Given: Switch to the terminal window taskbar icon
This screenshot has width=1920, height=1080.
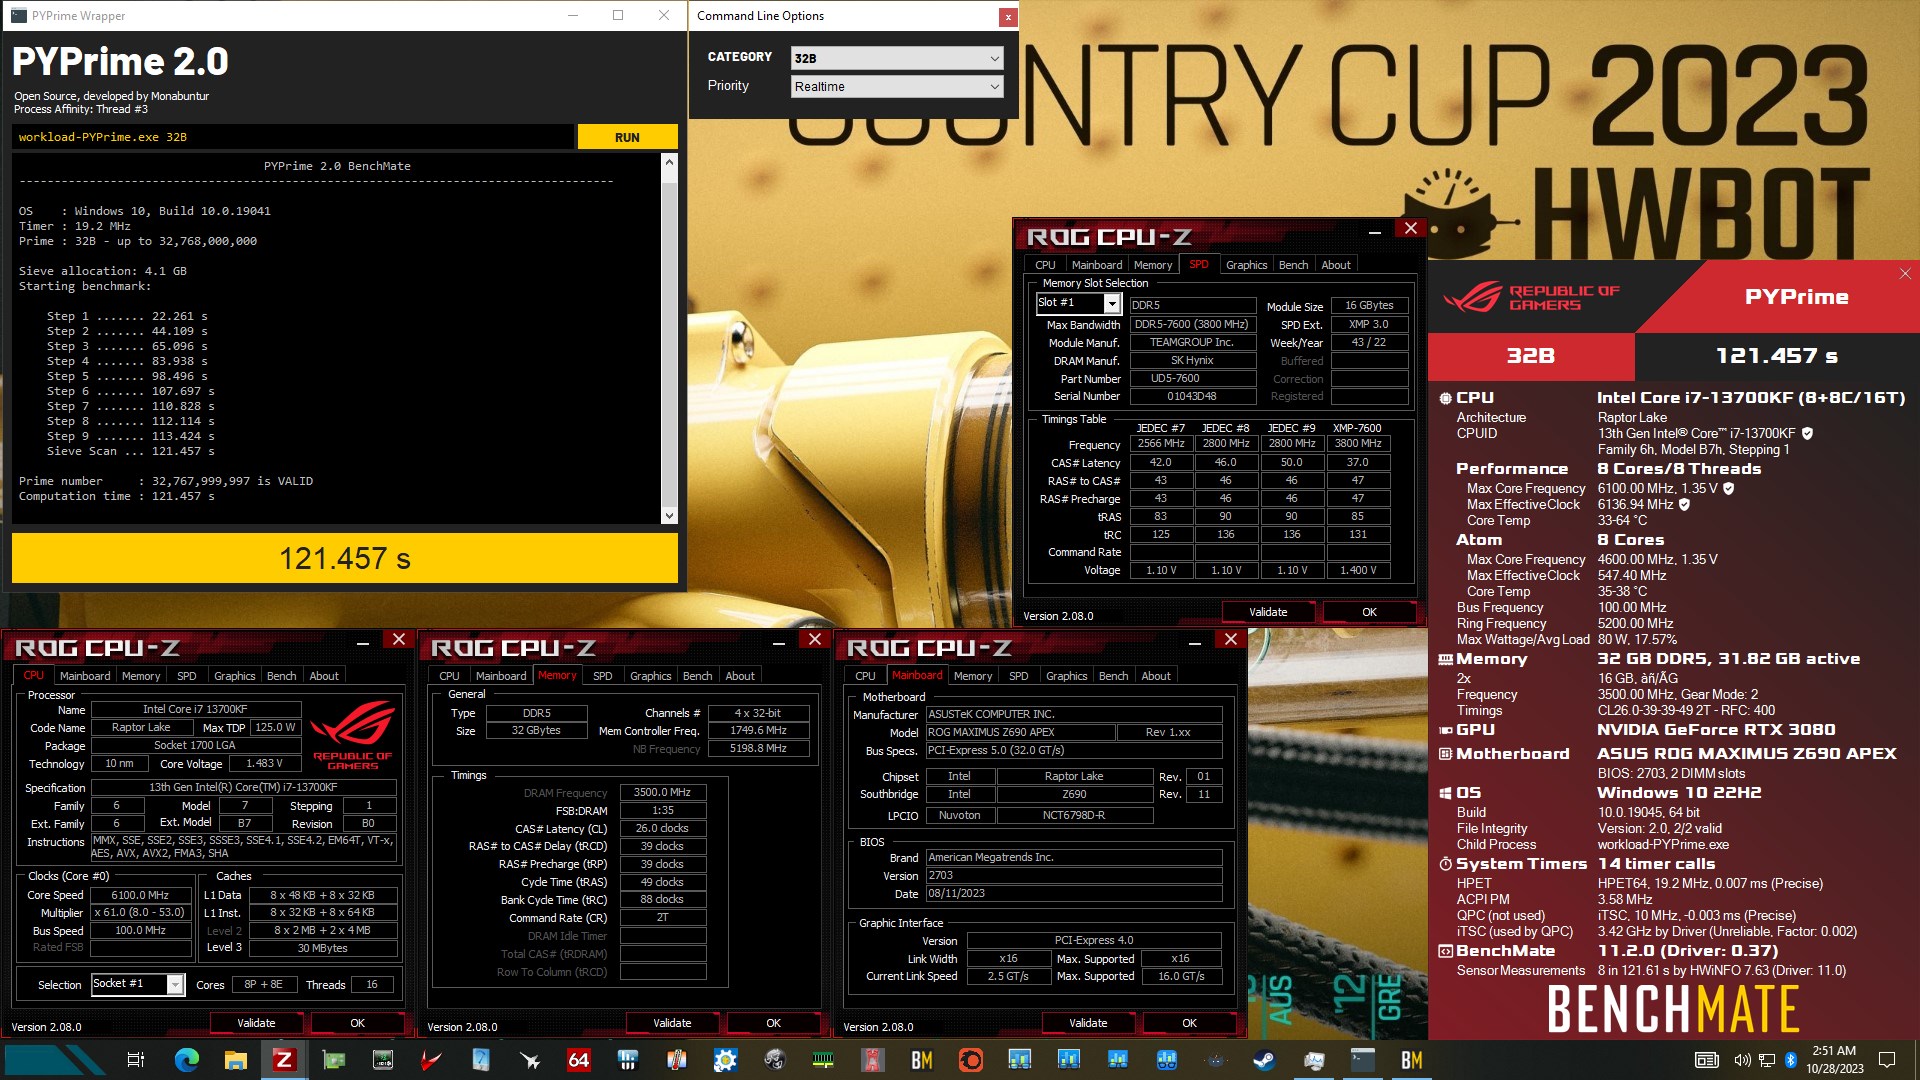Looking at the screenshot, I should click(1362, 1060).
